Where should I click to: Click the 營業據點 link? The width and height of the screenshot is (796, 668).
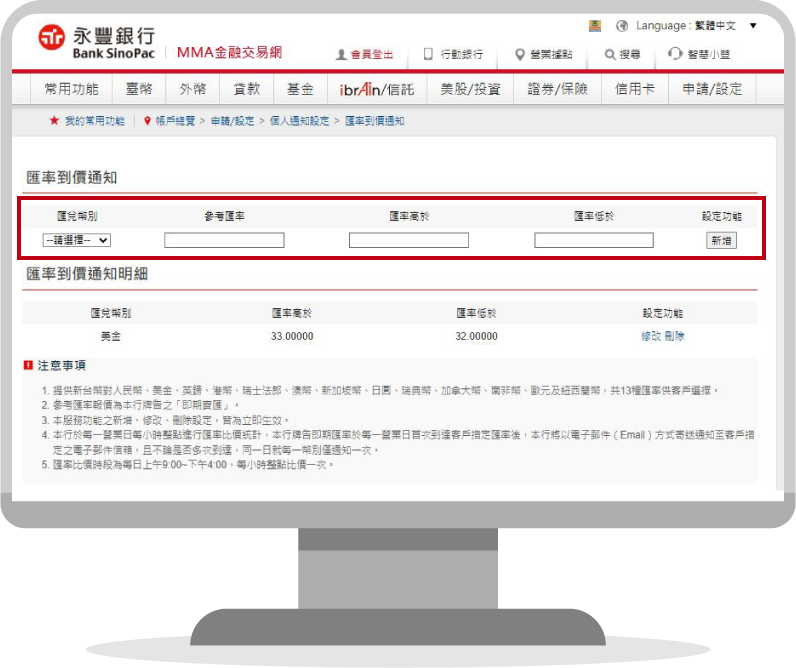pos(551,54)
